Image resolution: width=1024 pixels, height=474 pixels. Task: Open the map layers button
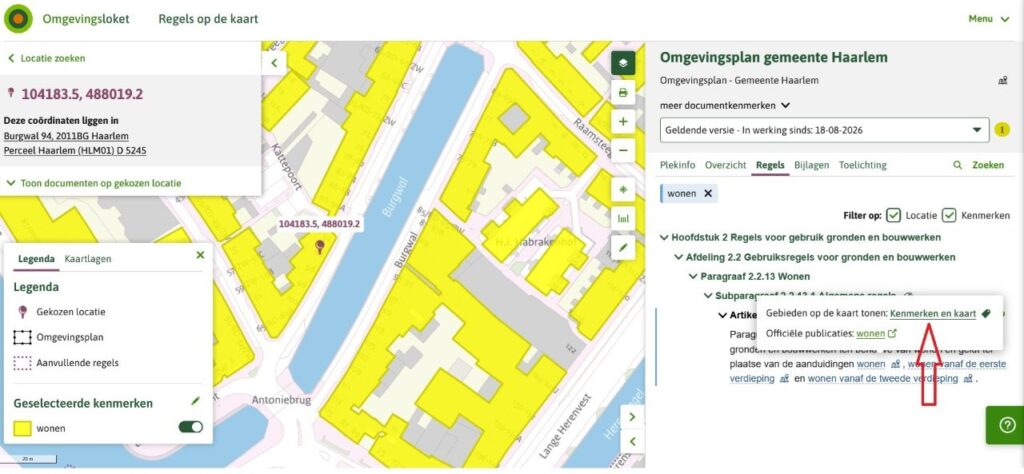pos(623,63)
